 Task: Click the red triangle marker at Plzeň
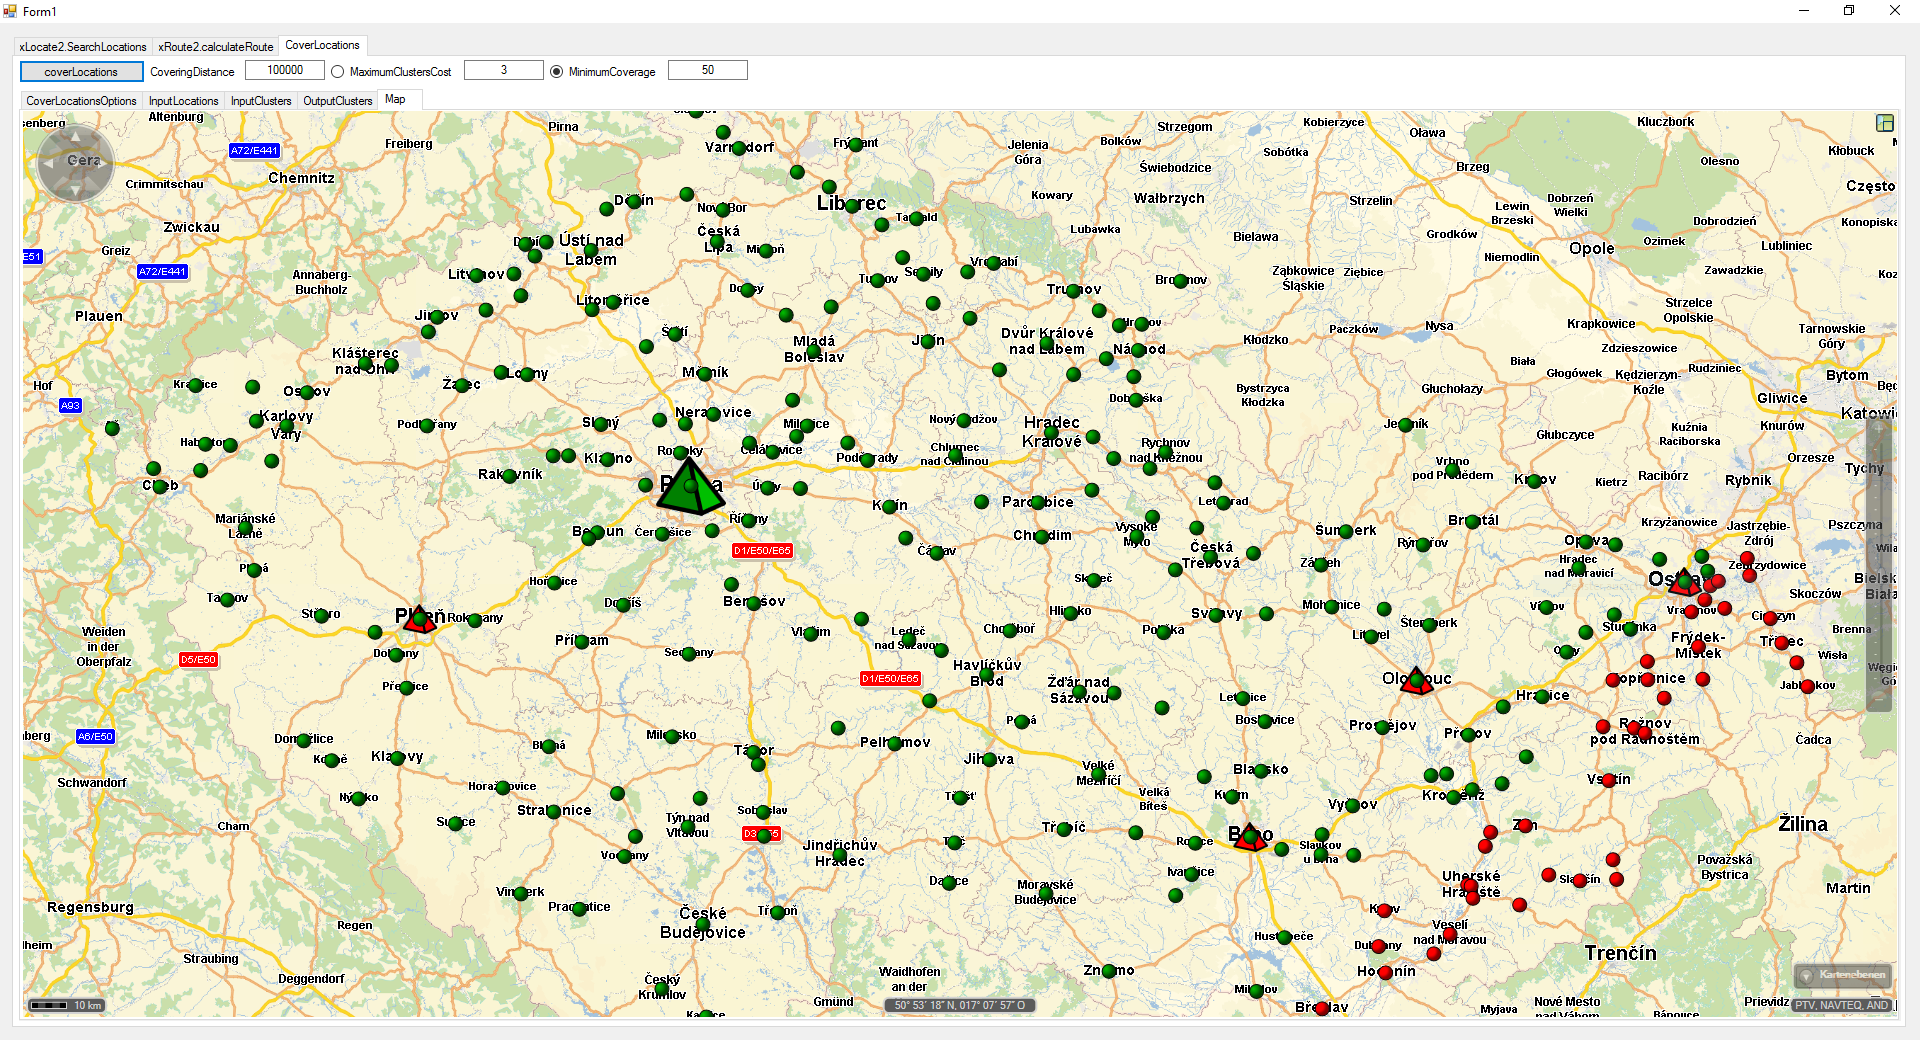point(420,620)
